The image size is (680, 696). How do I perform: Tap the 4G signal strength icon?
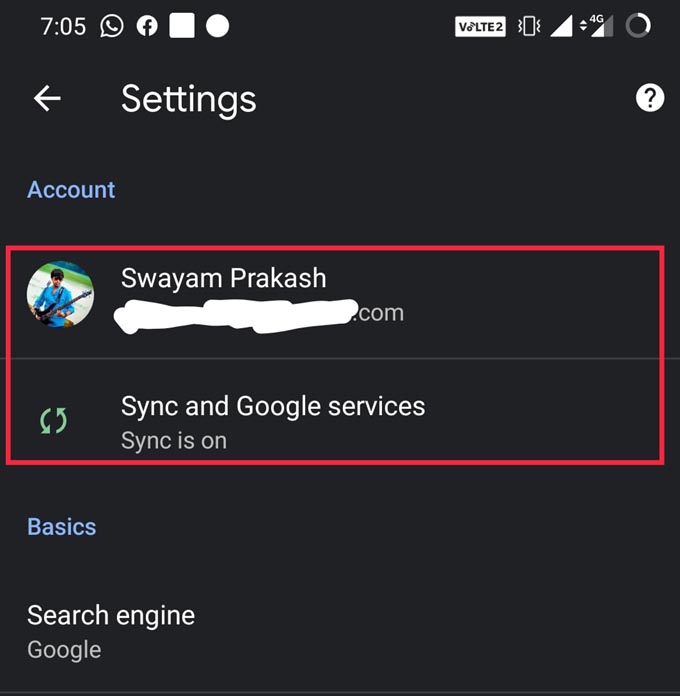click(597, 26)
